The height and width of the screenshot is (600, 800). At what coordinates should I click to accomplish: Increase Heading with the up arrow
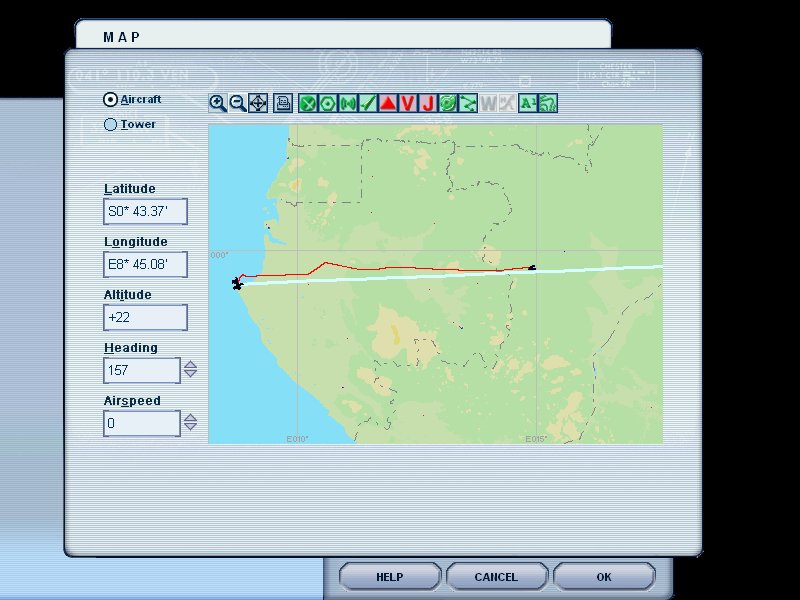pos(190,364)
